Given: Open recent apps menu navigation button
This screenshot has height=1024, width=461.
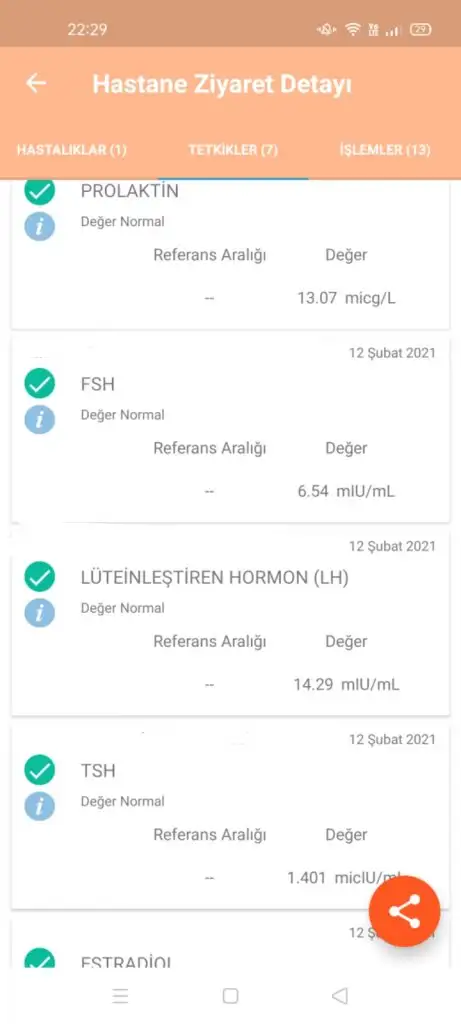Looking at the screenshot, I should 121,996.
